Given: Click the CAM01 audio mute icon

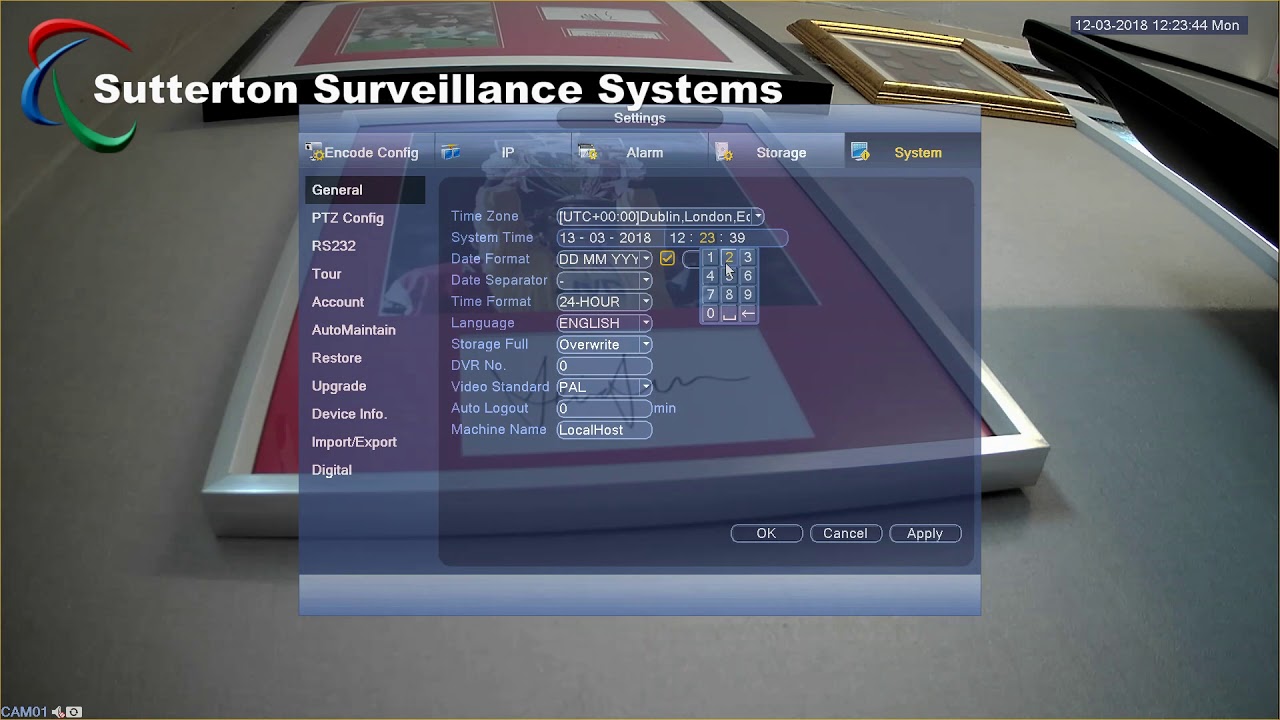Looking at the screenshot, I should tap(59, 712).
